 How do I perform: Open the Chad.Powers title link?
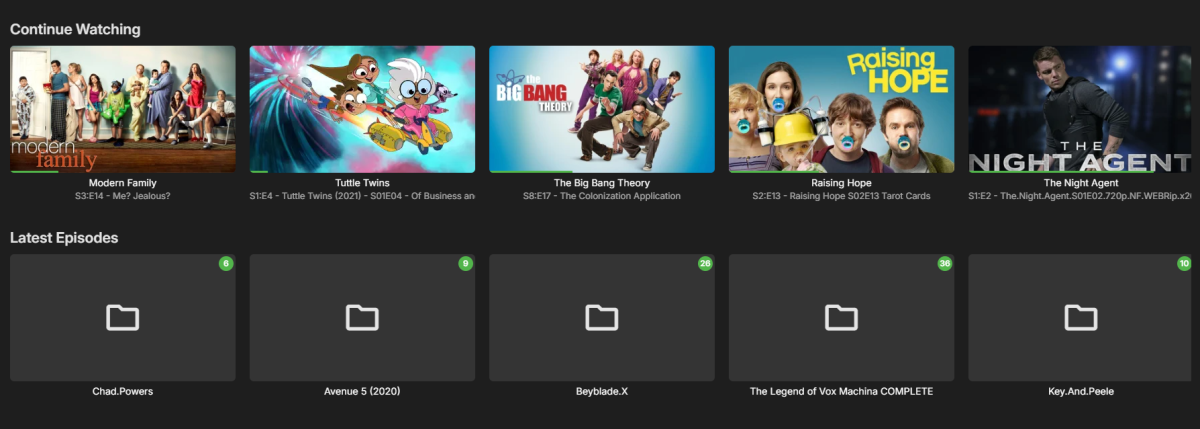click(x=122, y=391)
